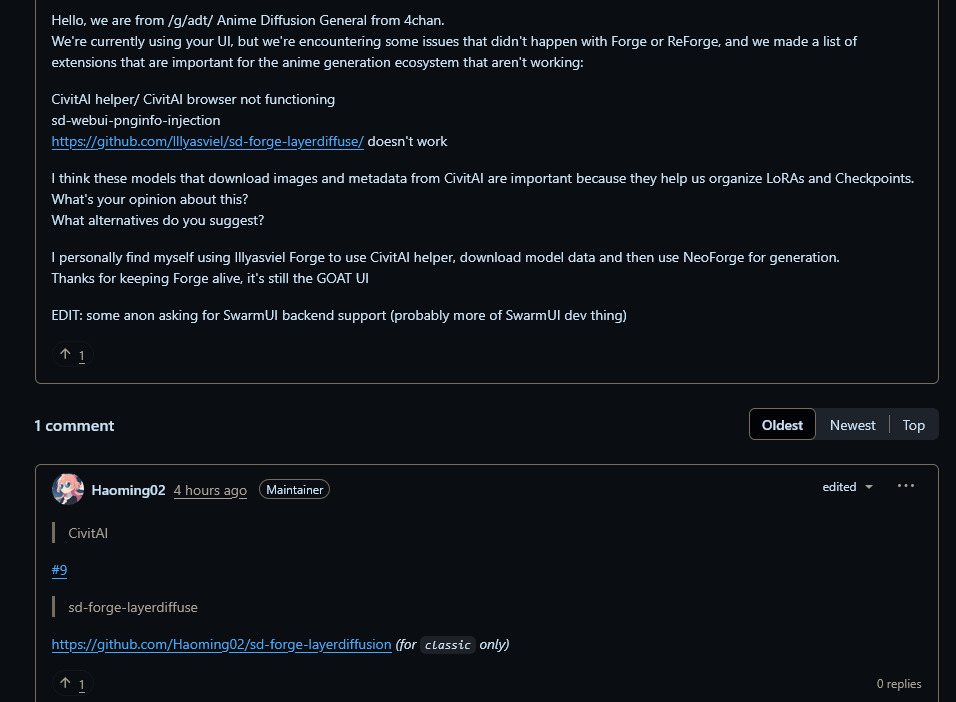Sort comments by Top
This screenshot has width=956, height=702.
913,425
